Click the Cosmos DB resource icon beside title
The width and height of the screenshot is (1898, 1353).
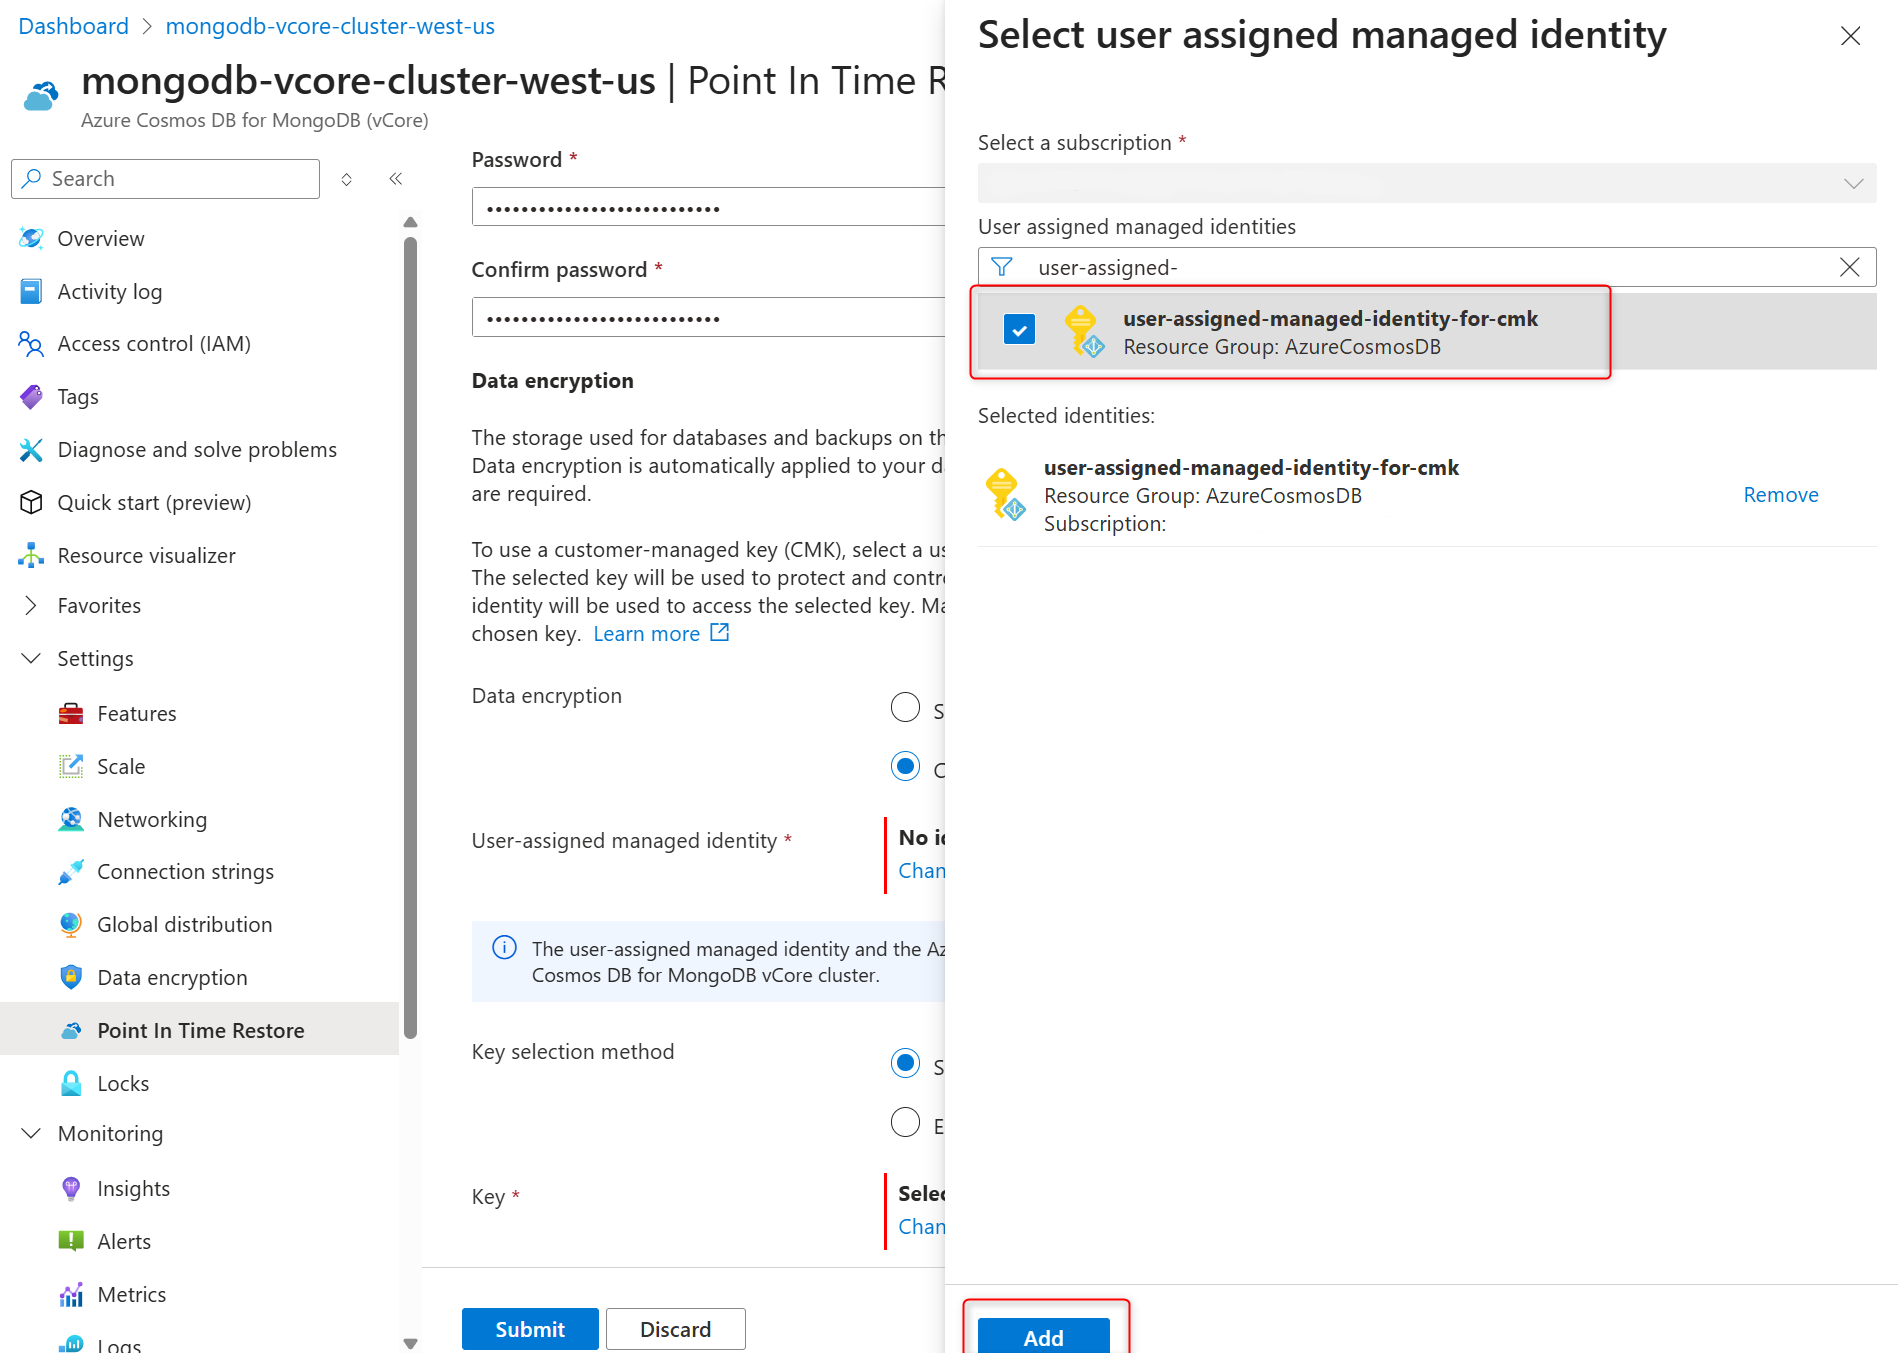pos(41,96)
